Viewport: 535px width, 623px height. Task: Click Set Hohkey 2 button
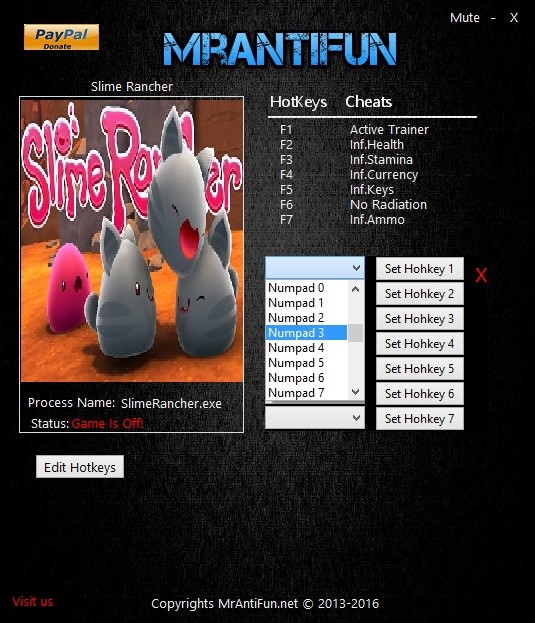click(x=419, y=294)
